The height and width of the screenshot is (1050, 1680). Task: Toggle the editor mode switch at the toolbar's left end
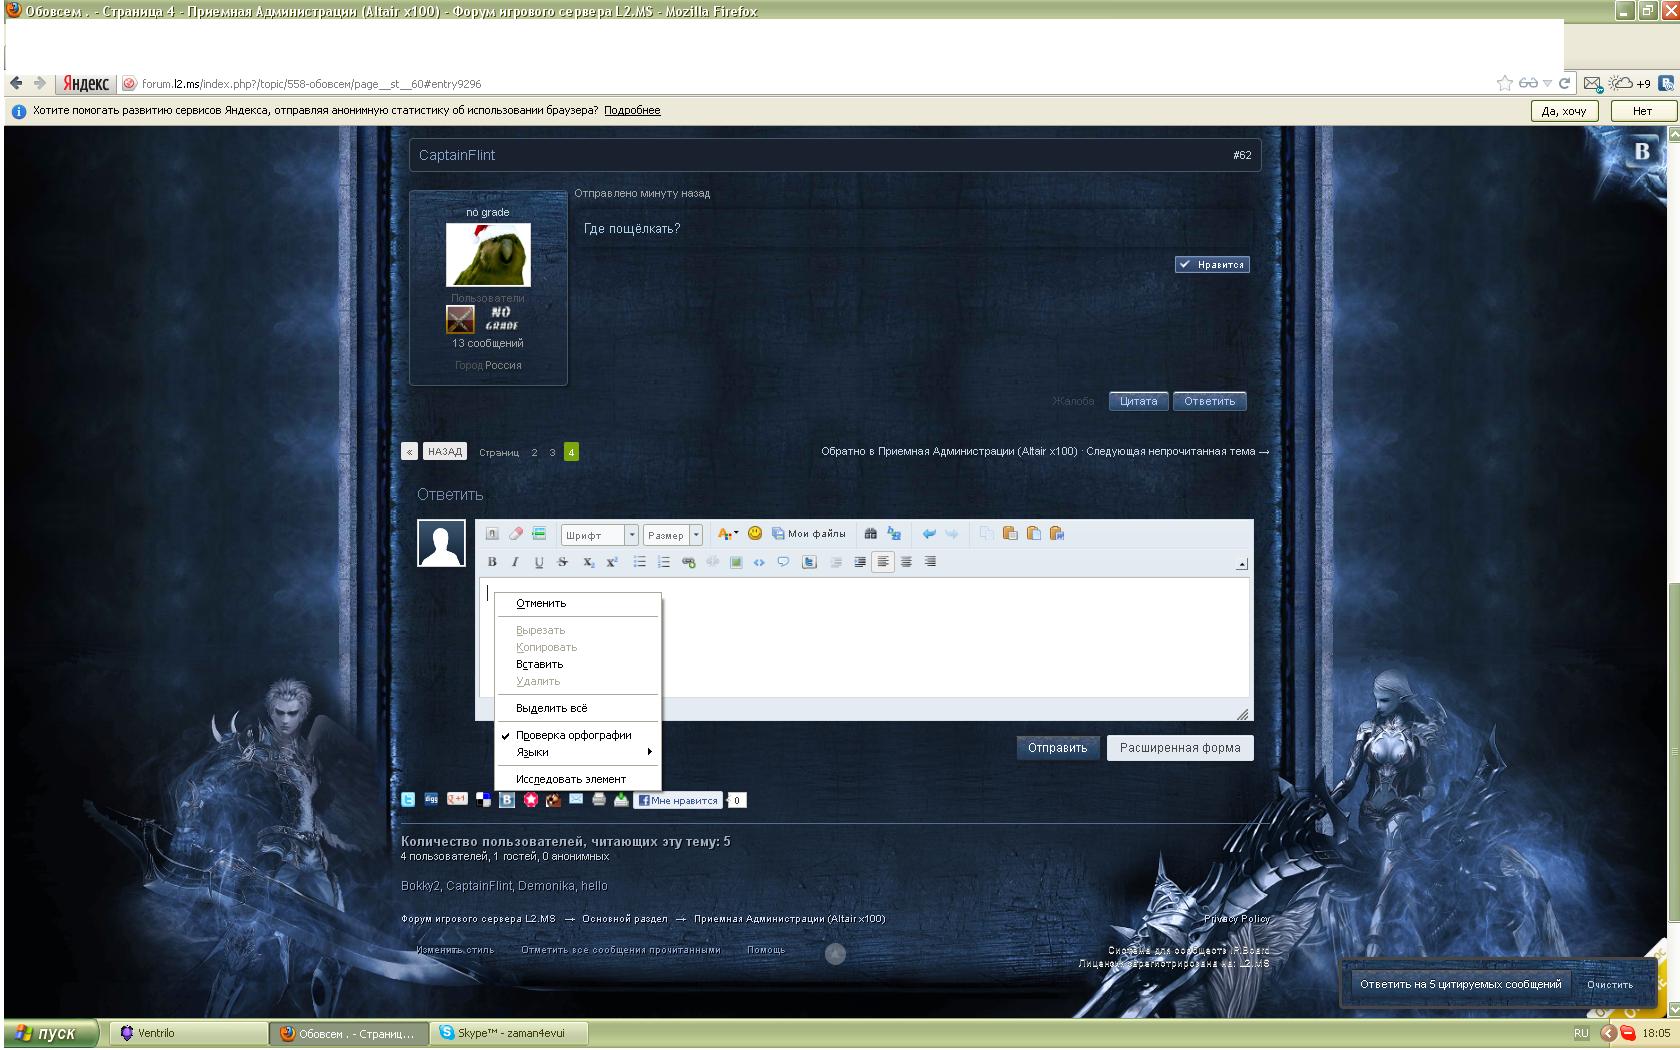pyautogui.click(x=492, y=534)
